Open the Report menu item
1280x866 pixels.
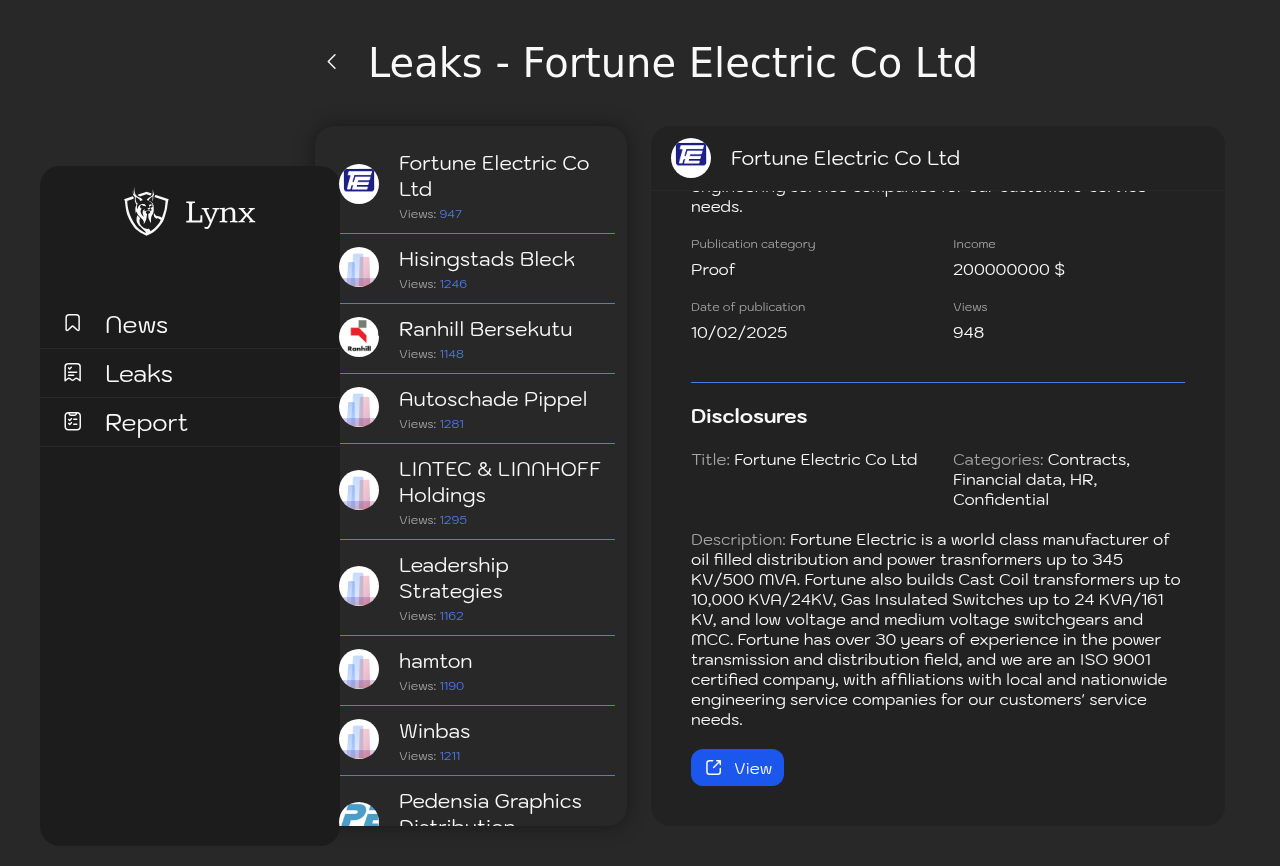pos(190,422)
